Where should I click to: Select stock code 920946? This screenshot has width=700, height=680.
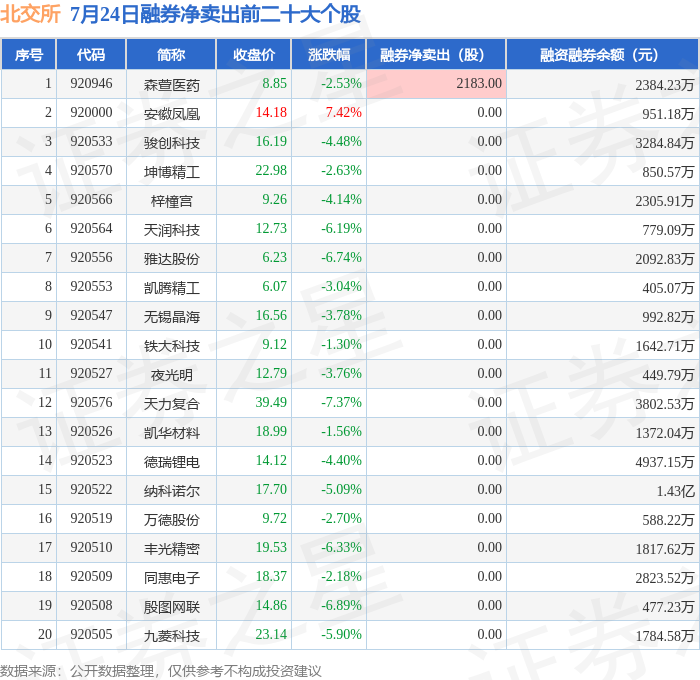[x=91, y=83]
